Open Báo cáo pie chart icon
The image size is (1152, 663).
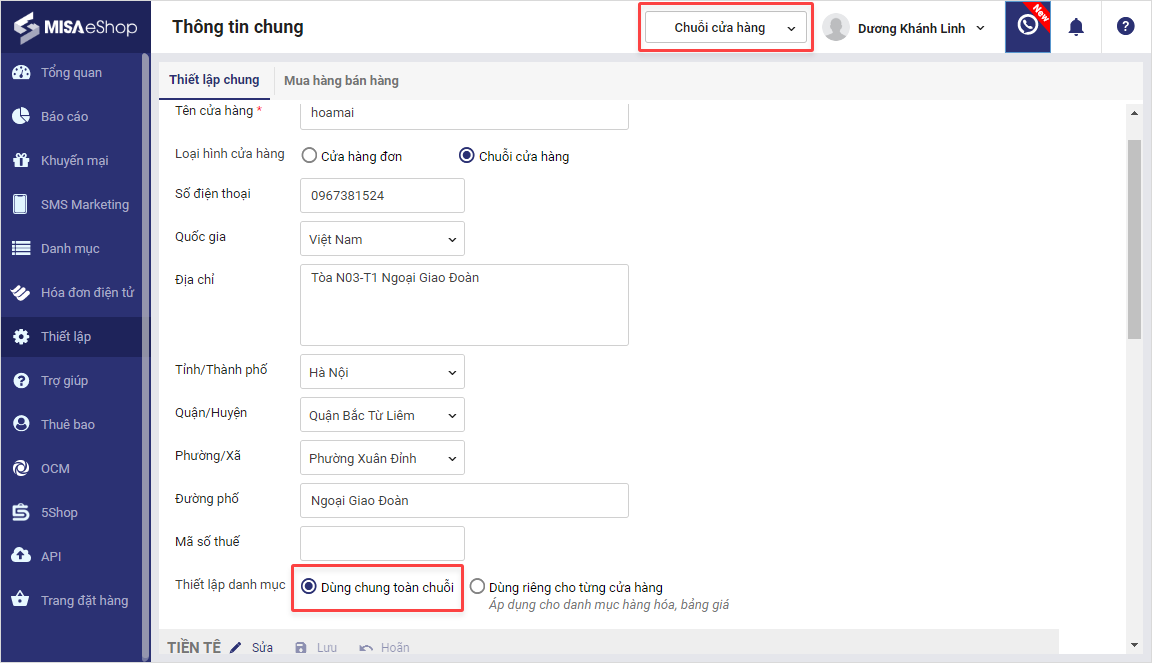21,117
